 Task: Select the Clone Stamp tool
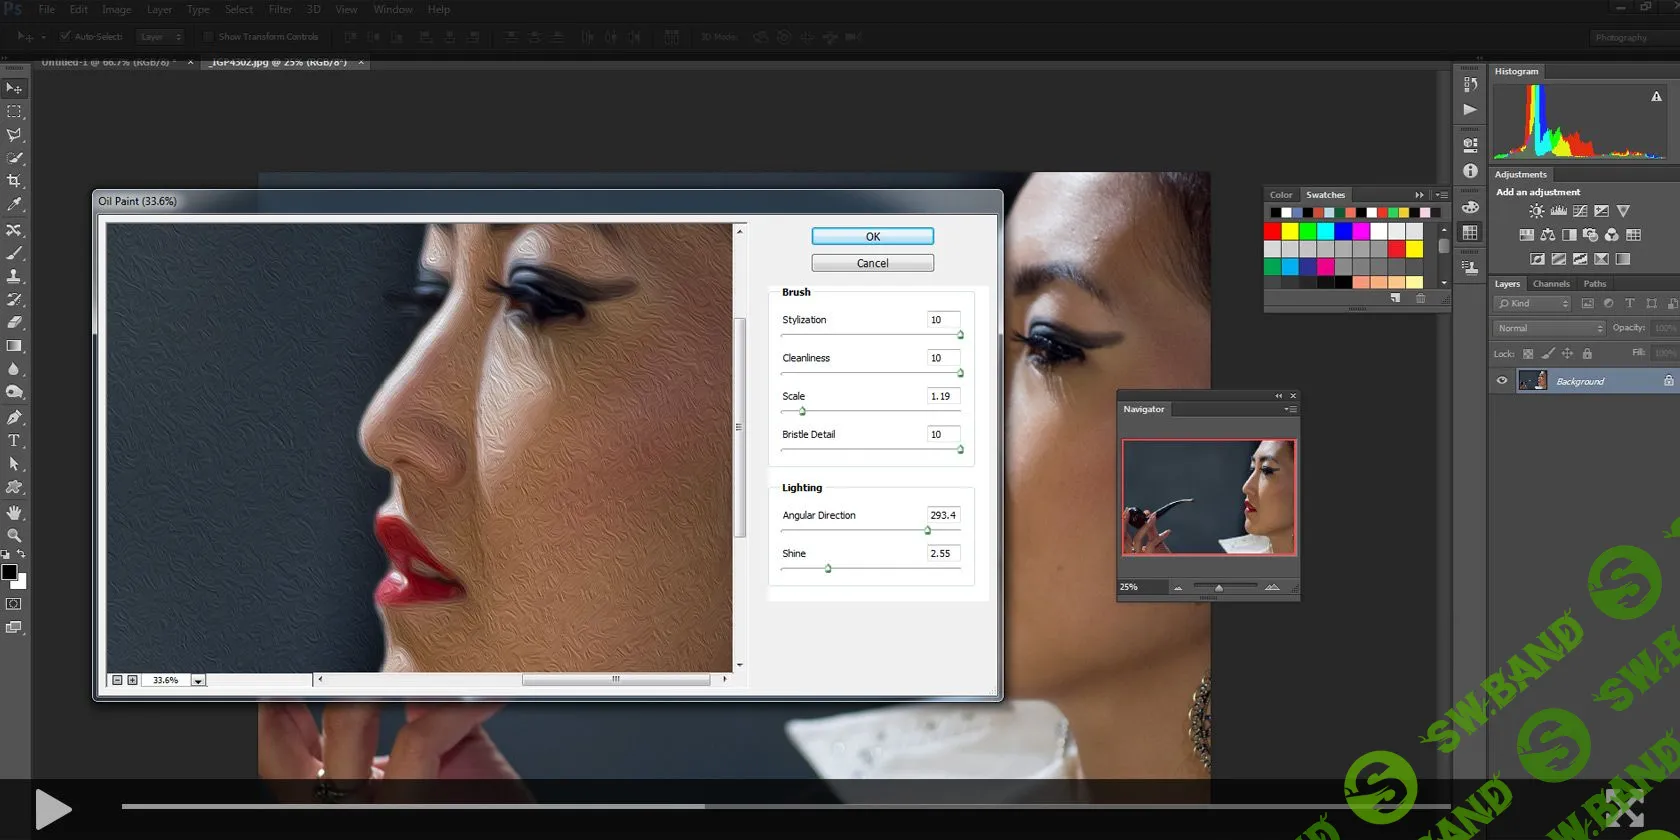coord(14,275)
